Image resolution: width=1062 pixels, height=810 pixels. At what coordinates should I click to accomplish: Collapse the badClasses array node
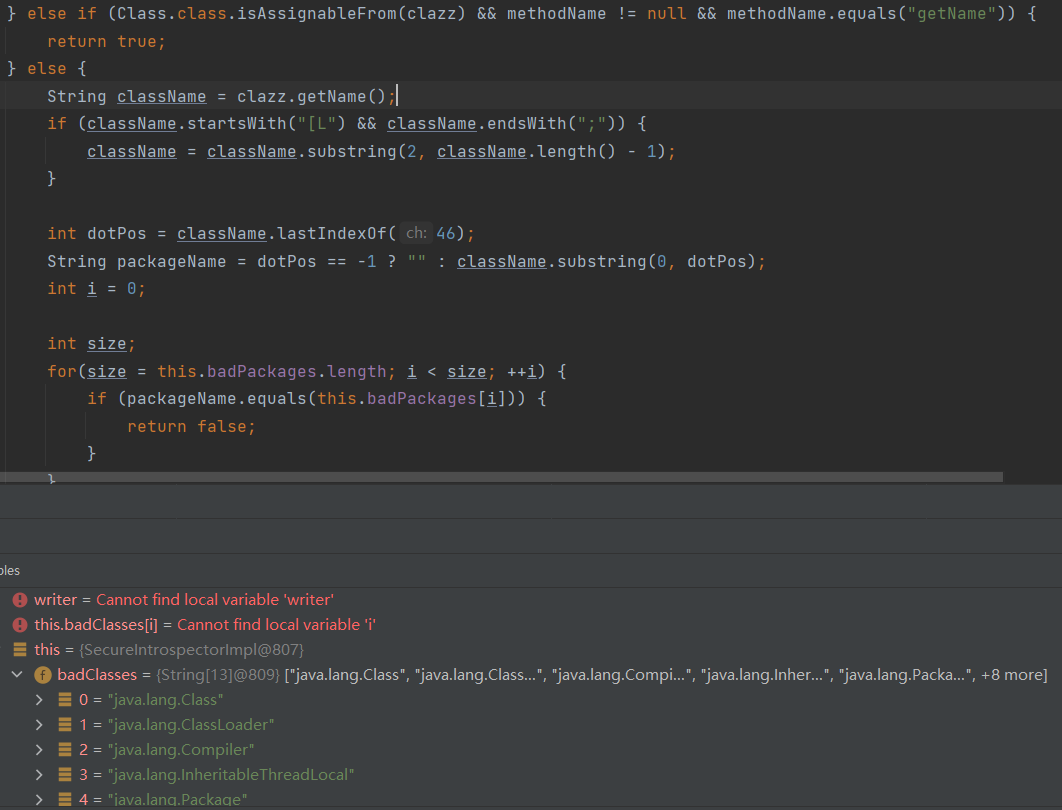point(16,675)
